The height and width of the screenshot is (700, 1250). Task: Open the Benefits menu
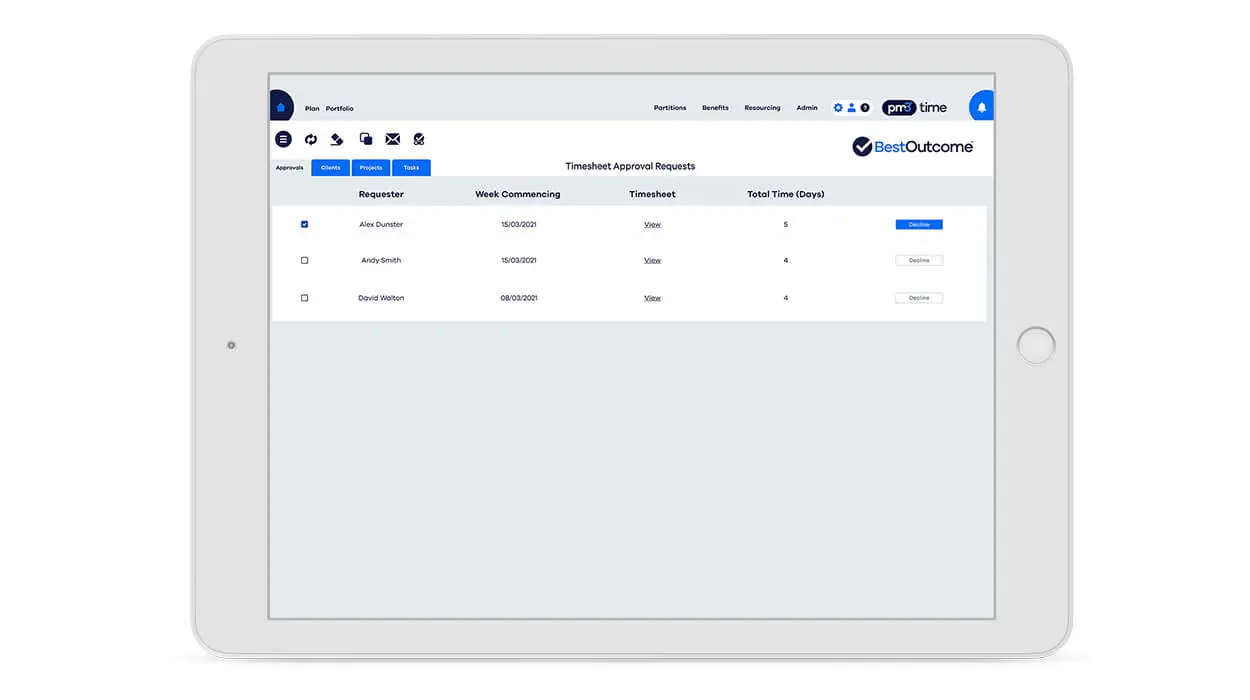click(x=715, y=107)
